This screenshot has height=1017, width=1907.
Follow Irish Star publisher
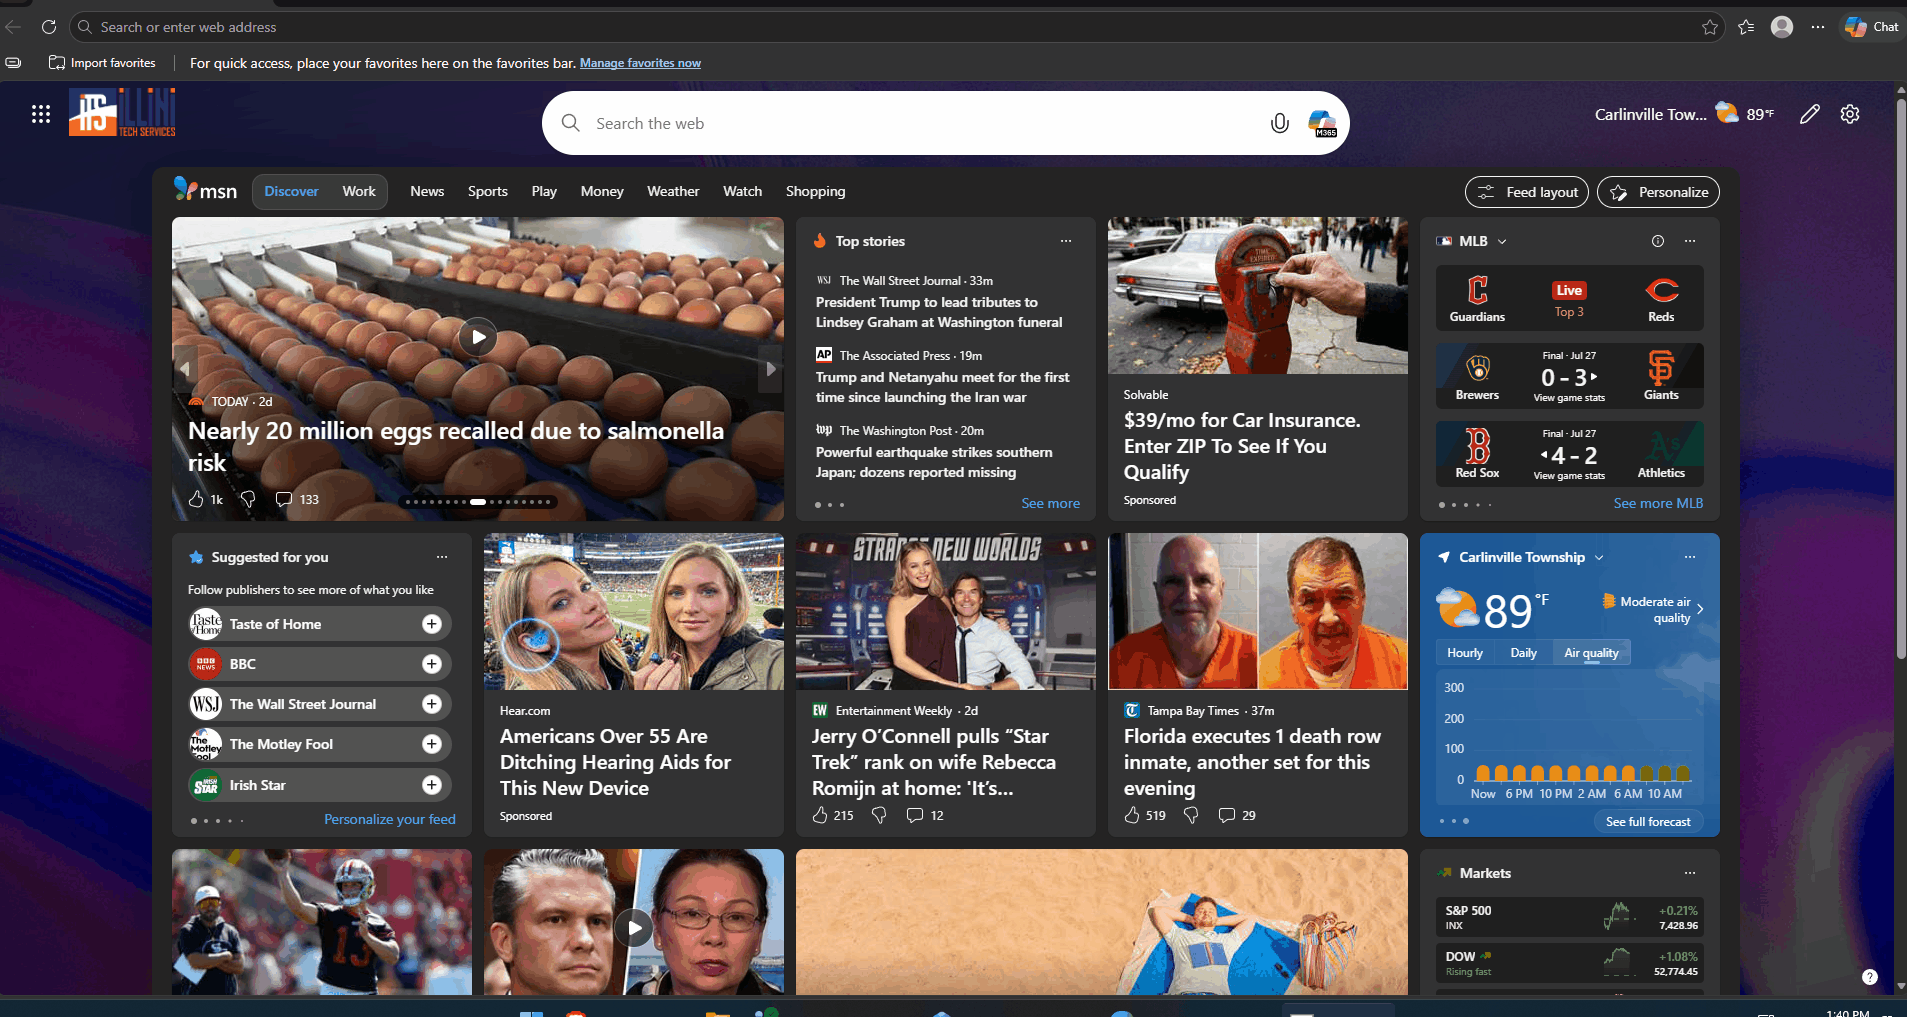point(432,785)
